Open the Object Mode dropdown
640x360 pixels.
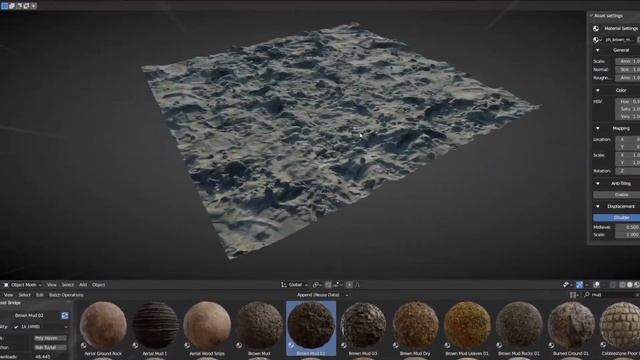pos(23,285)
